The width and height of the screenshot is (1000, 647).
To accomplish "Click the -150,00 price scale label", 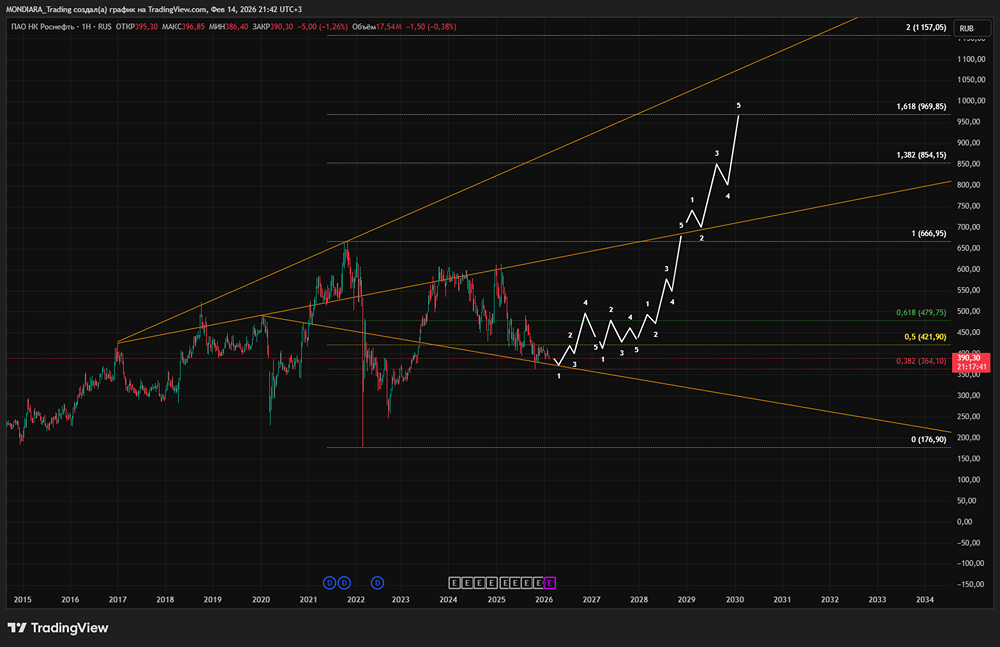I will [969, 584].
